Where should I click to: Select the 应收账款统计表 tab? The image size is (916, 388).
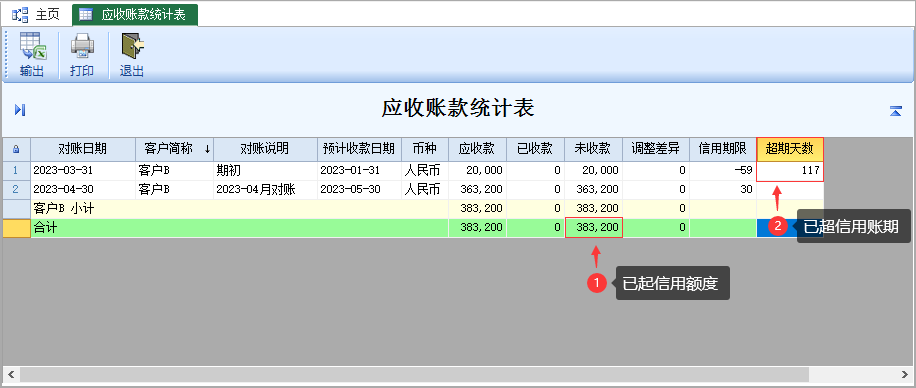[135, 15]
